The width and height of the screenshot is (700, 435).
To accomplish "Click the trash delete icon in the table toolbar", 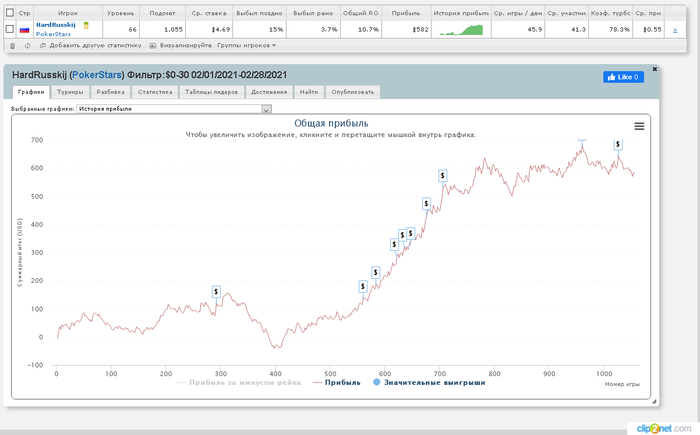I will tap(12, 46).
